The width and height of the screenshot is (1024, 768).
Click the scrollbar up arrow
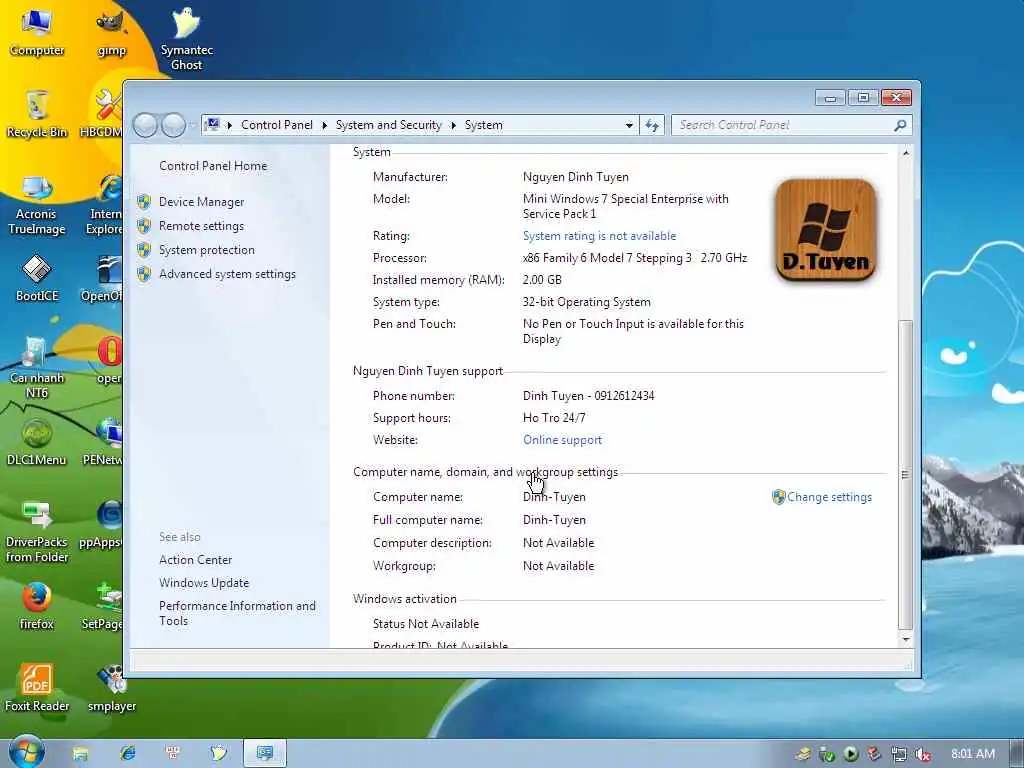[906, 153]
